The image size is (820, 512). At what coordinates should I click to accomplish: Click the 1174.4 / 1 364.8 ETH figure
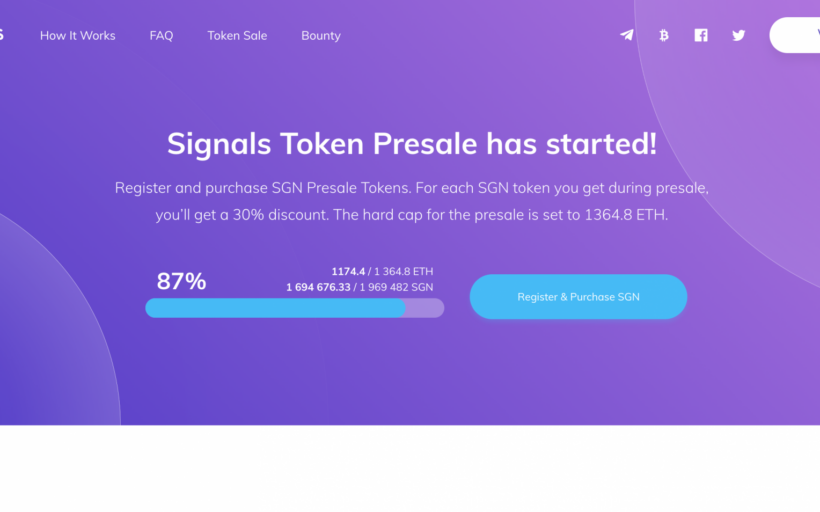point(382,271)
